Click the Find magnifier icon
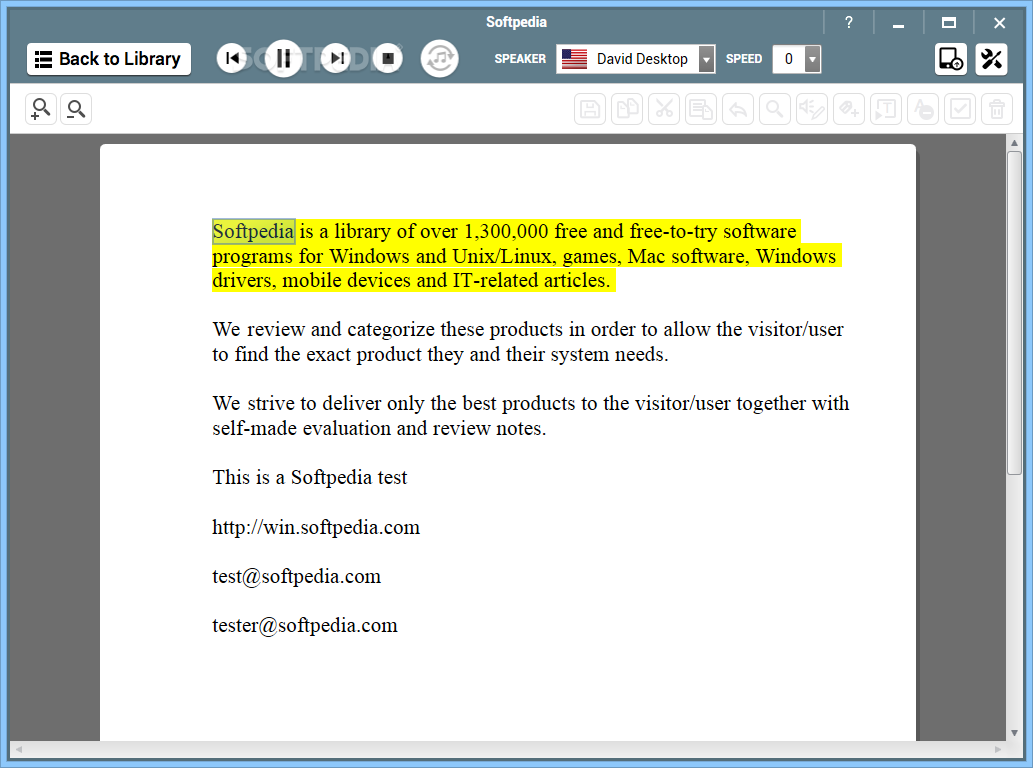The height and width of the screenshot is (768, 1033). click(x=774, y=109)
